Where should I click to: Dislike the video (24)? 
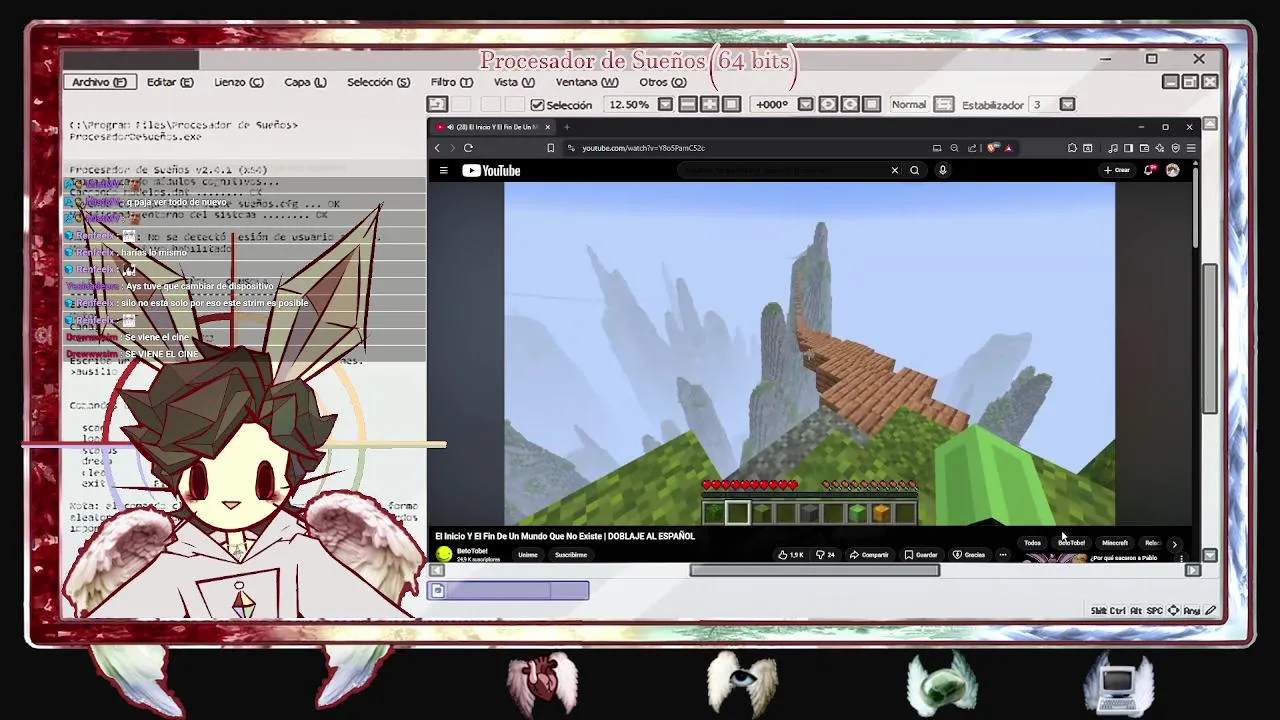pyautogui.click(x=825, y=555)
